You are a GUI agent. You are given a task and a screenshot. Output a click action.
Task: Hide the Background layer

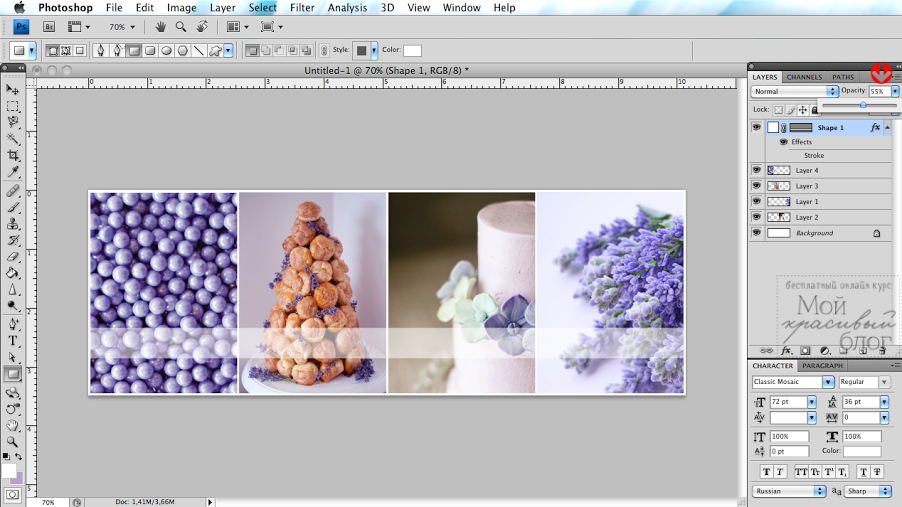click(x=756, y=232)
